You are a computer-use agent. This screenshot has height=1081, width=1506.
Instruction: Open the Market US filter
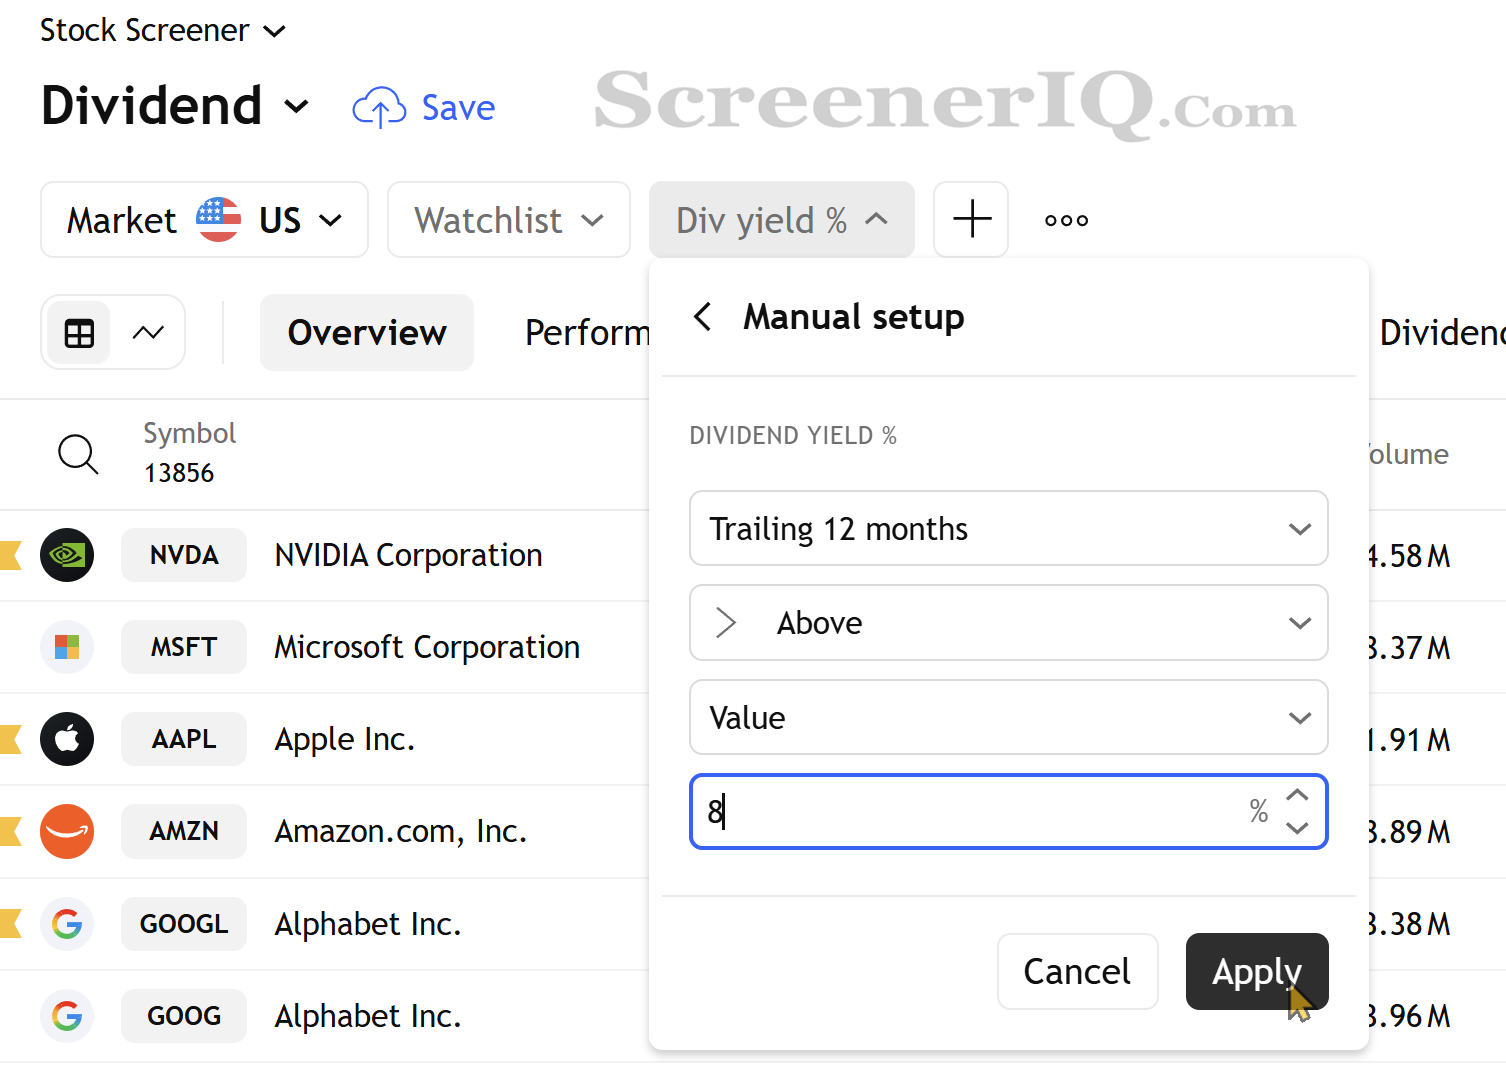click(204, 220)
